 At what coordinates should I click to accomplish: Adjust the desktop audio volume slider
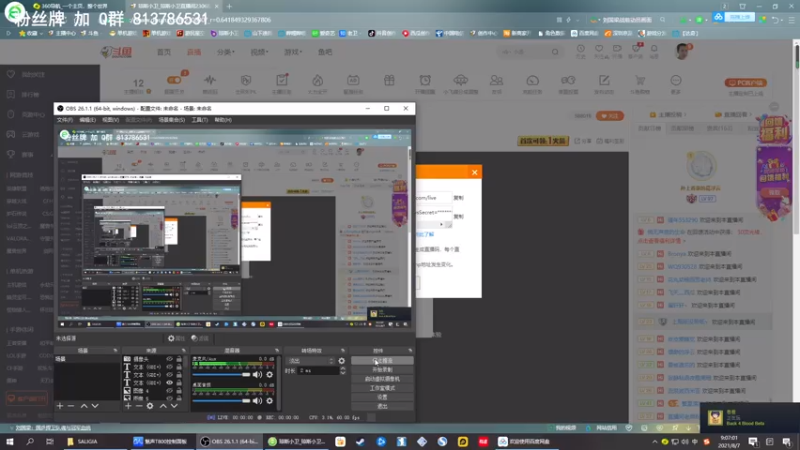[x=221, y=401]
